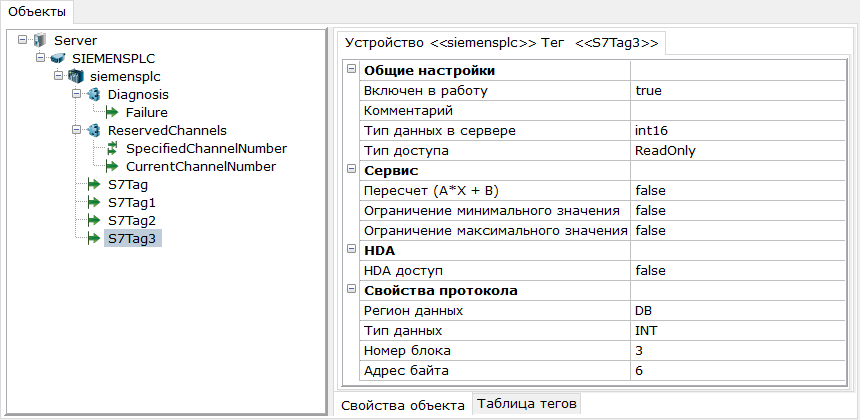The image size is (860, 420).
Task: Click the empty Комментарий value field
Action: coord(737,111)
